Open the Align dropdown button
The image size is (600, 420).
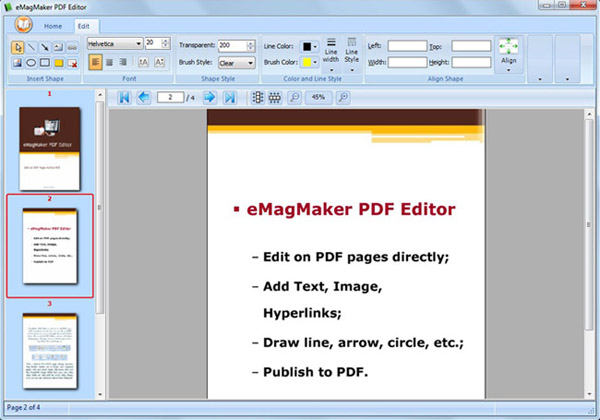(509, 55)
